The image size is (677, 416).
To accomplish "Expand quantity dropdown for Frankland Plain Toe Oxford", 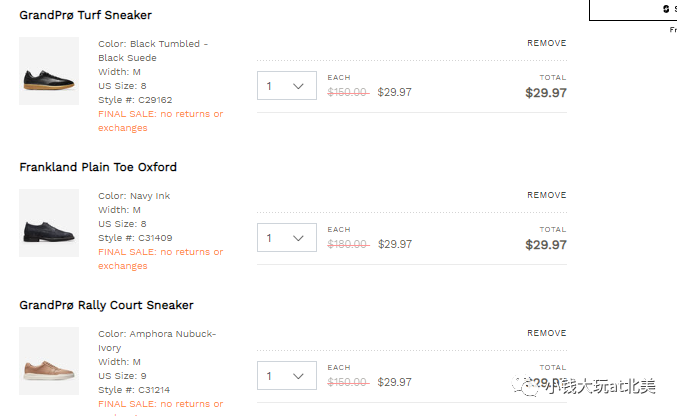I will 287,238.
